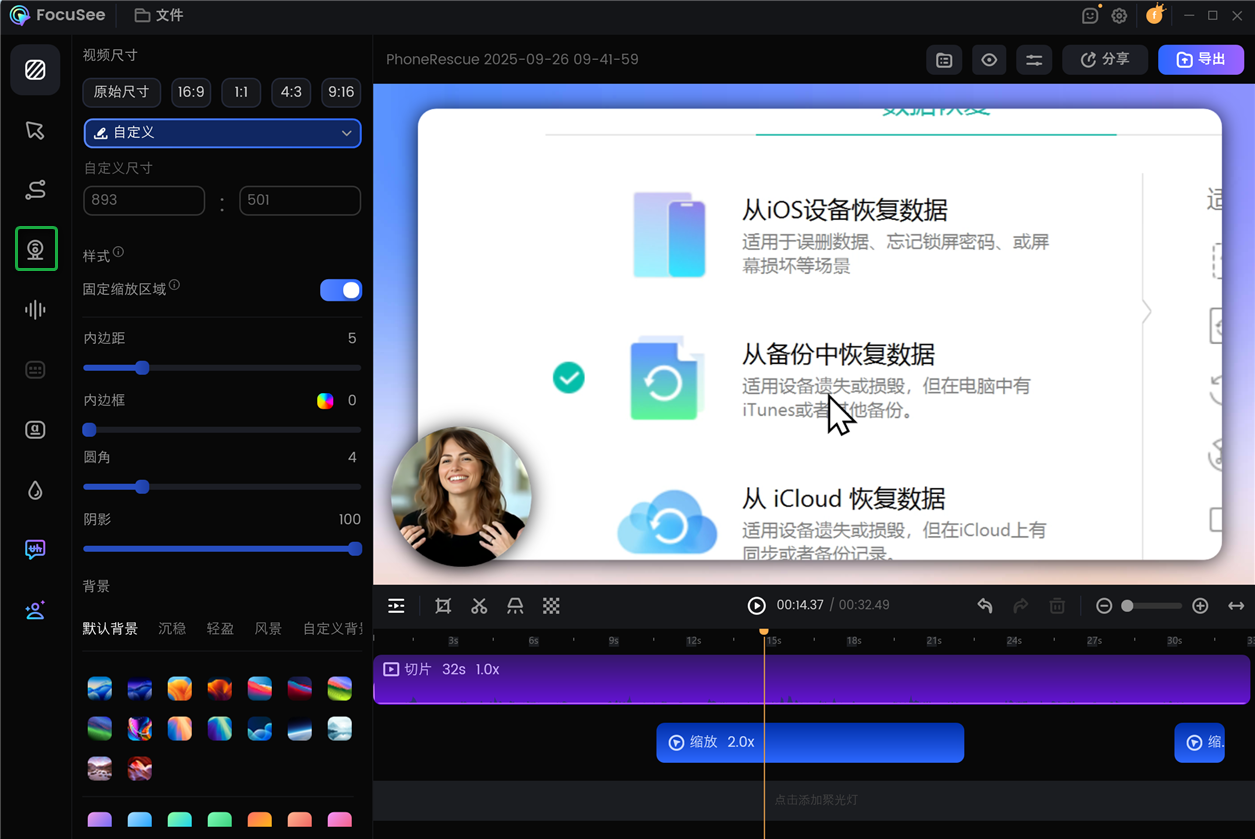Expand the 自定义 size dropdown
Image resolution: width=1255 pixels, height=839 pixels.
coord(222,133)
